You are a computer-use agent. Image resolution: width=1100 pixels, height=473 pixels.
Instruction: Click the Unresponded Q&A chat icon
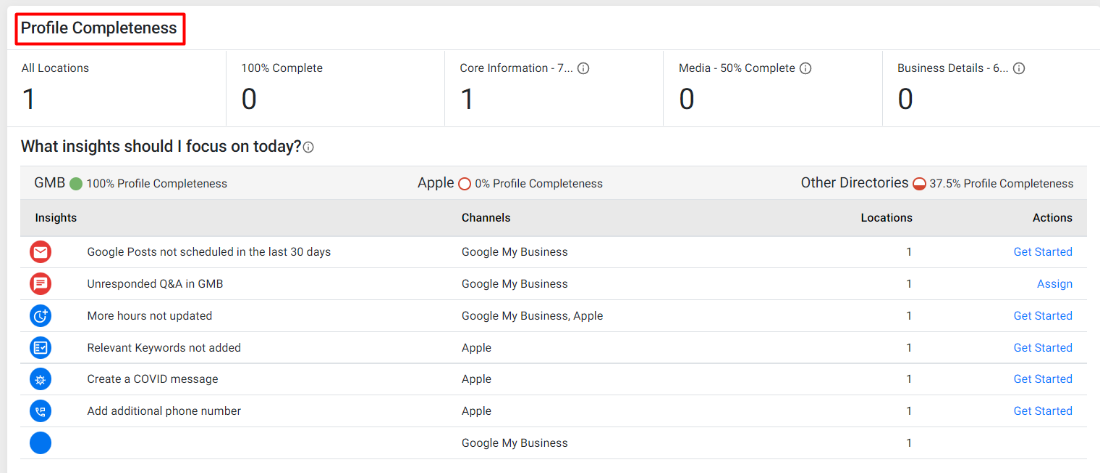pos(41,284)
